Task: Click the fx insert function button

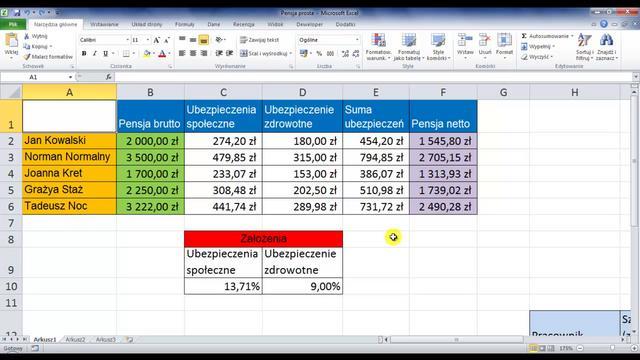Action: [x=108, y=77]
